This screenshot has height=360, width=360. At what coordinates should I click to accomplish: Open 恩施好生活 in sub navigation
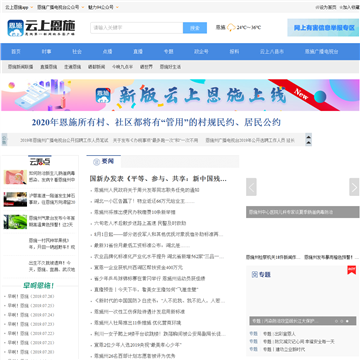click(170, 67)
